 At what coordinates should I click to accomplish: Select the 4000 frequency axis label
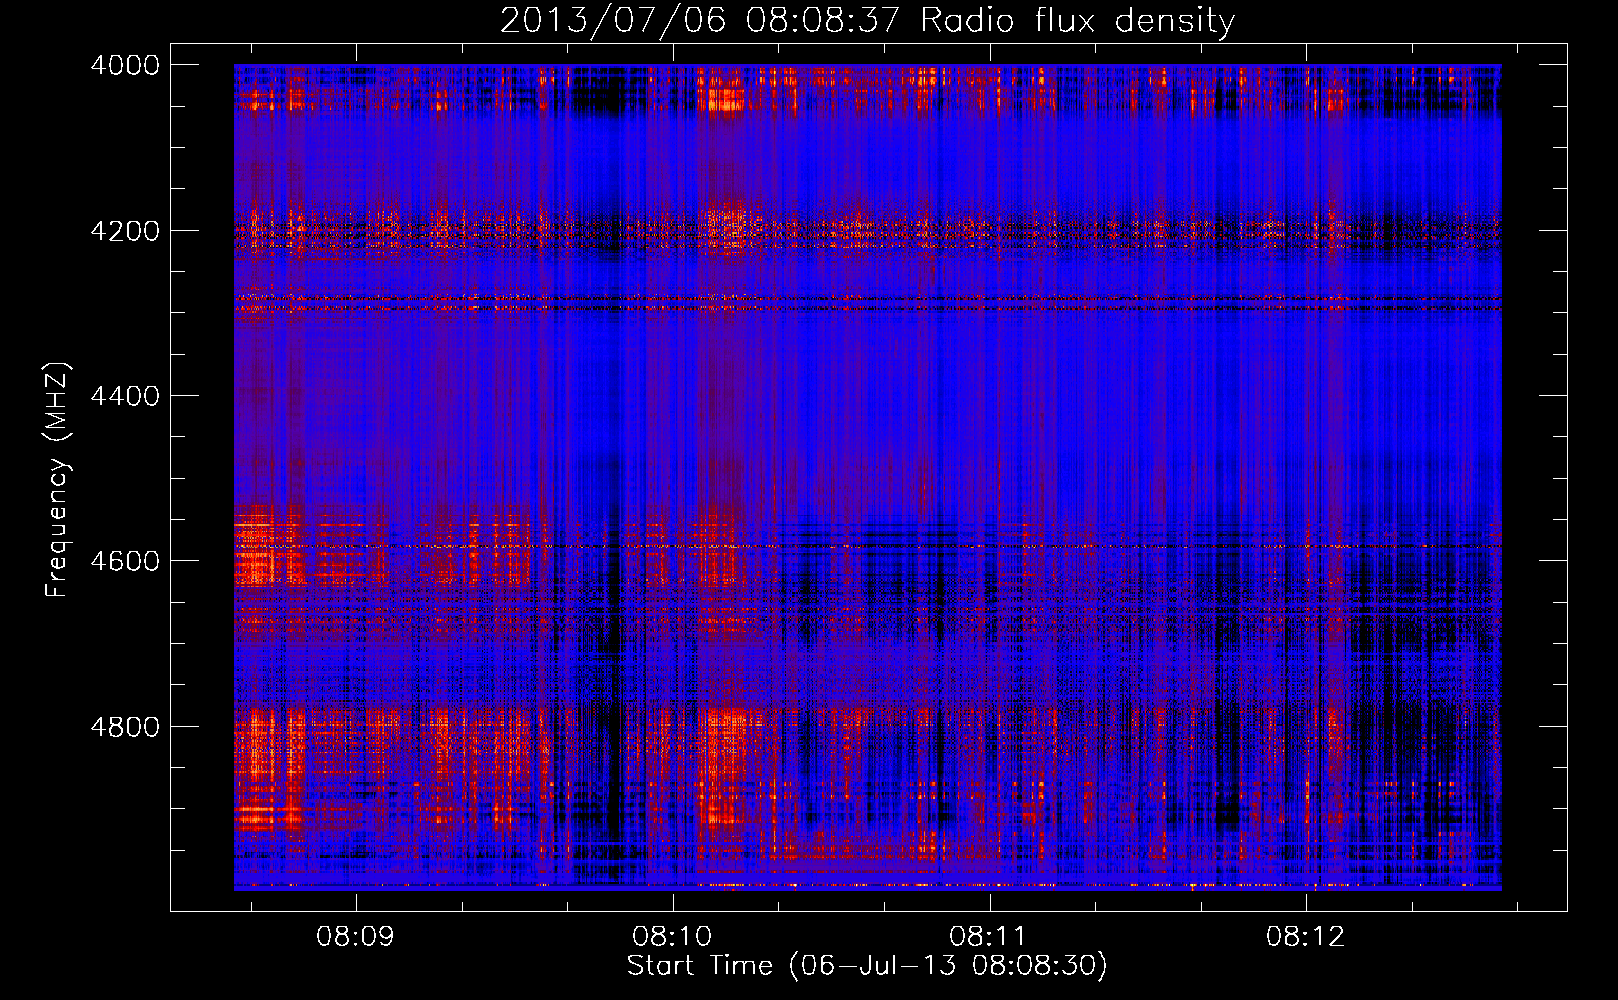125,65
